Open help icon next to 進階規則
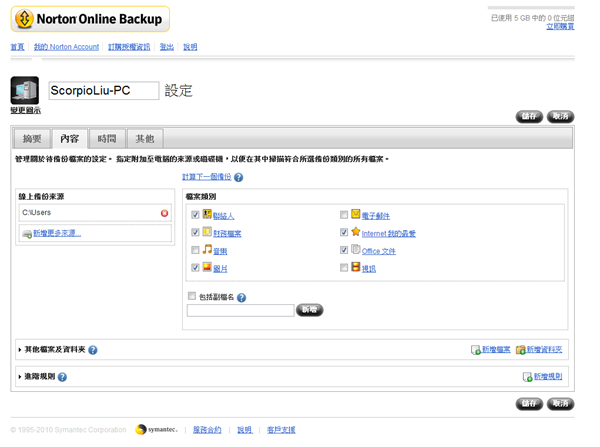600x447 pixels. coord(62,377)
